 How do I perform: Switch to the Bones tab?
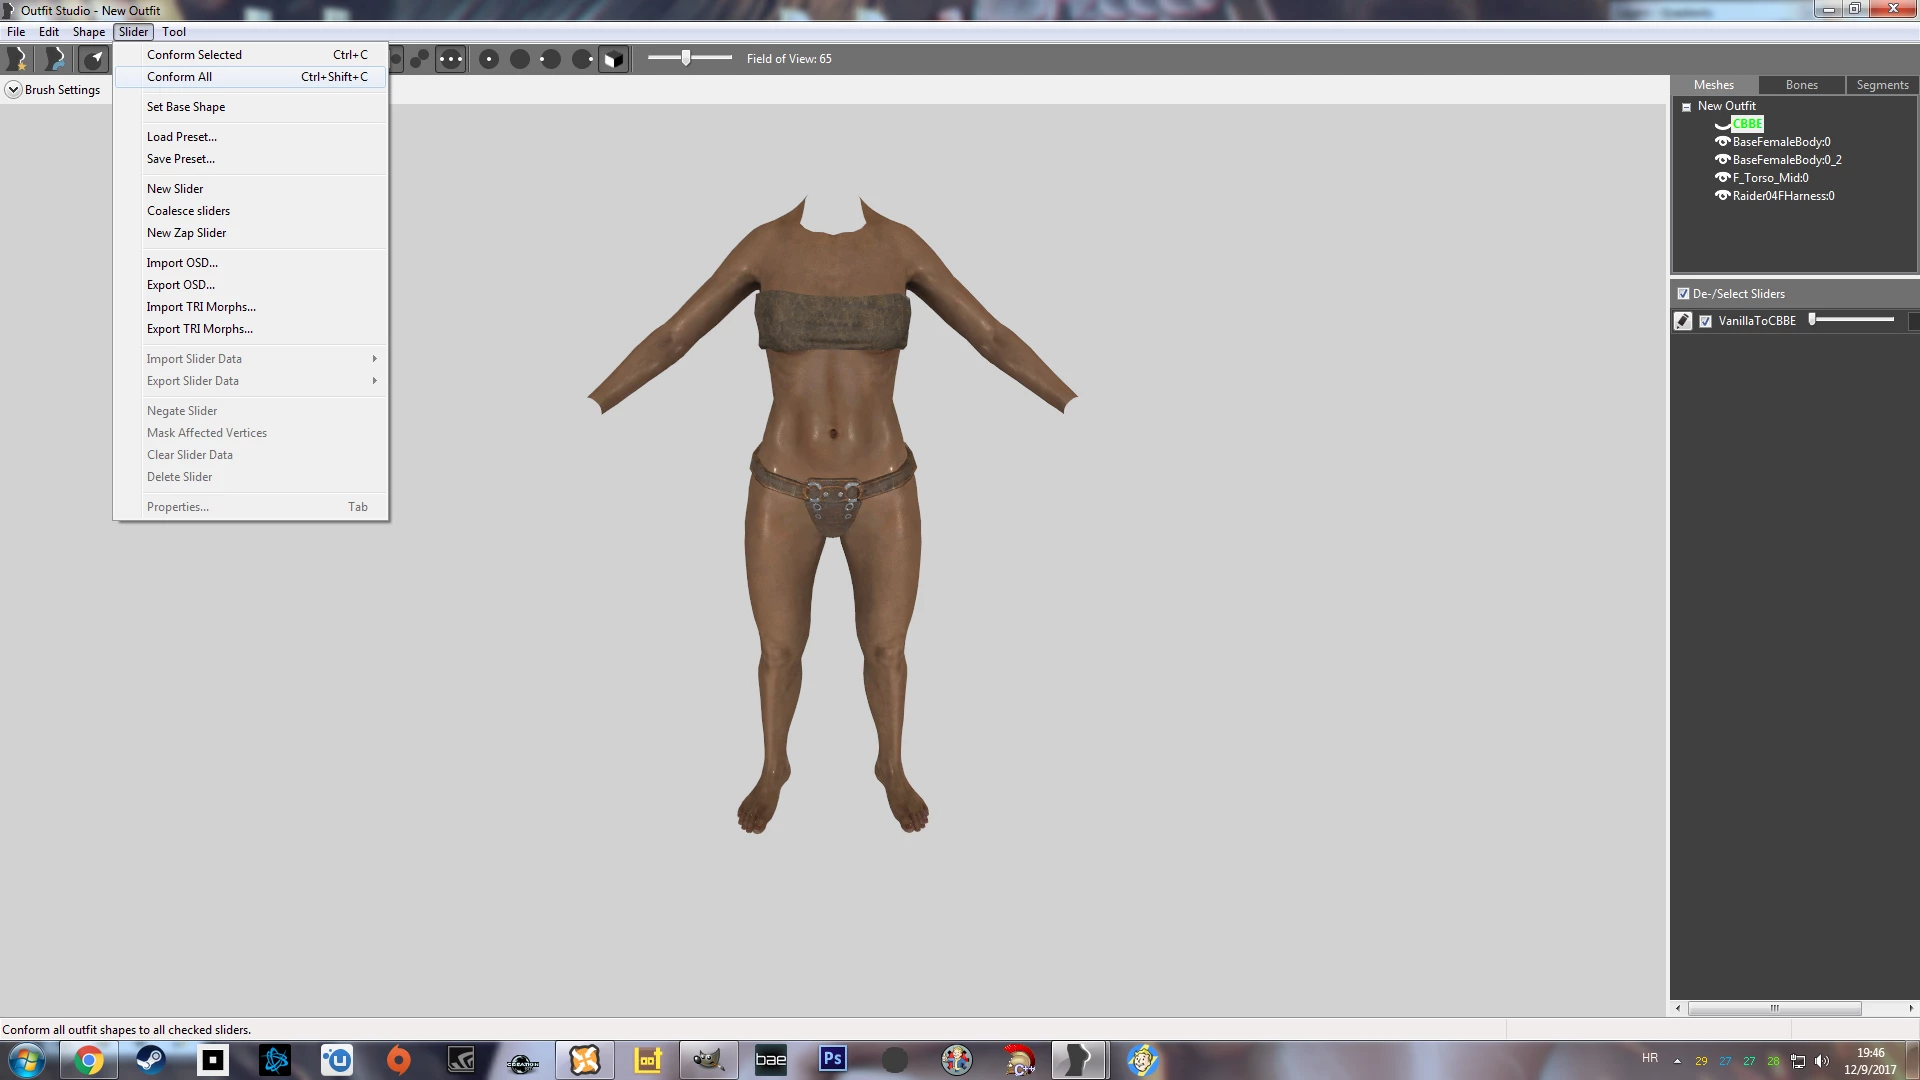(x=1801, y=85)
